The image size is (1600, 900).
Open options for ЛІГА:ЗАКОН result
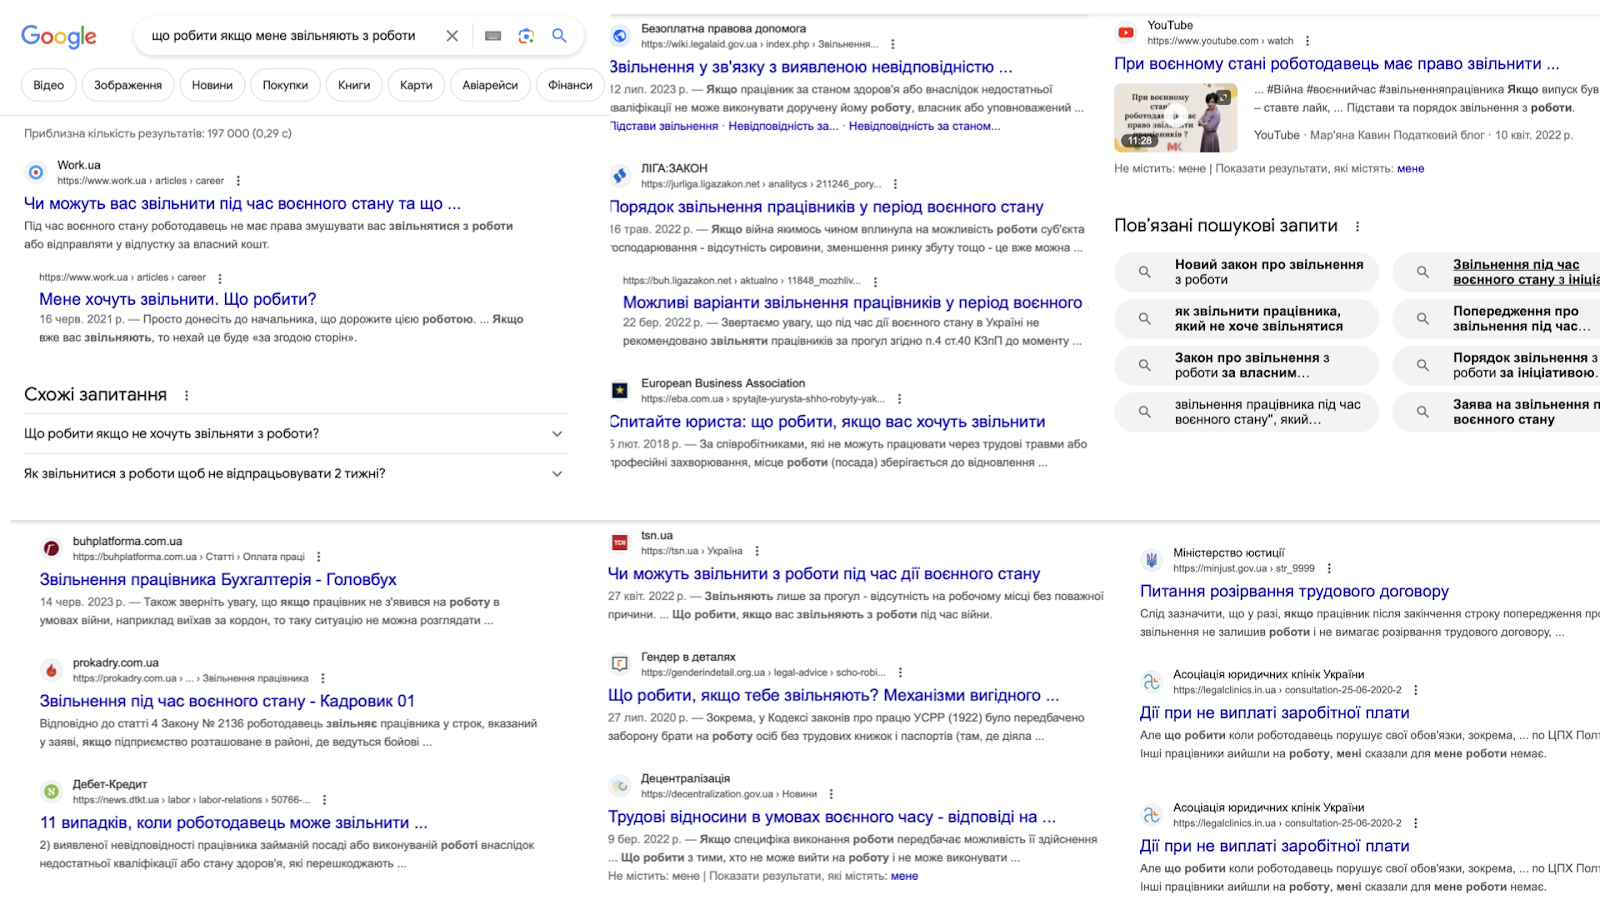895,184
